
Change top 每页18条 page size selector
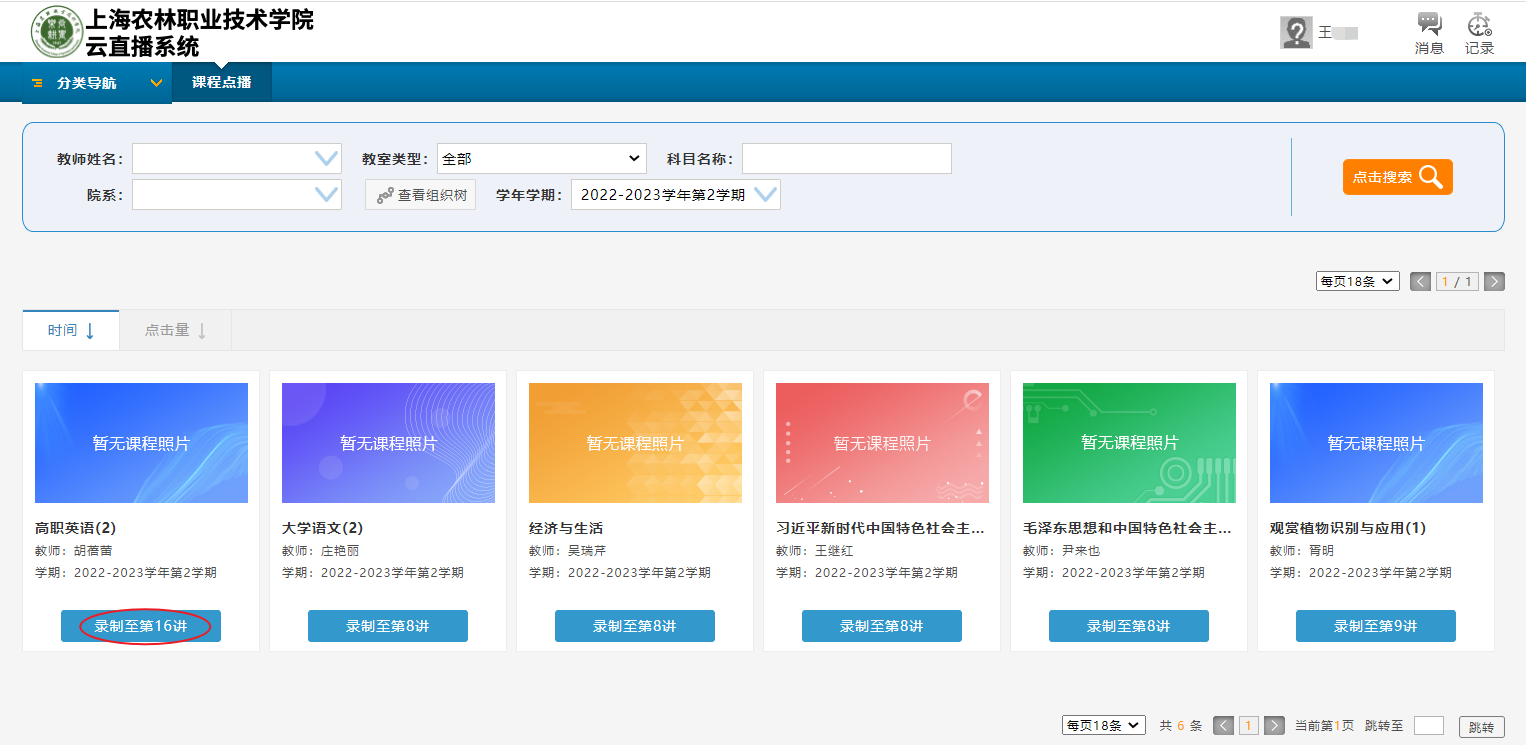(x=1356, y=282)
